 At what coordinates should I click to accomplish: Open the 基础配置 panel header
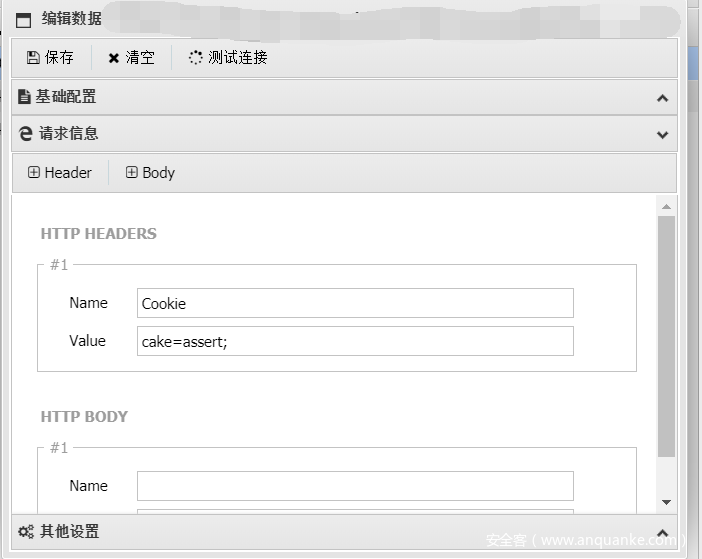coord(344,97)
